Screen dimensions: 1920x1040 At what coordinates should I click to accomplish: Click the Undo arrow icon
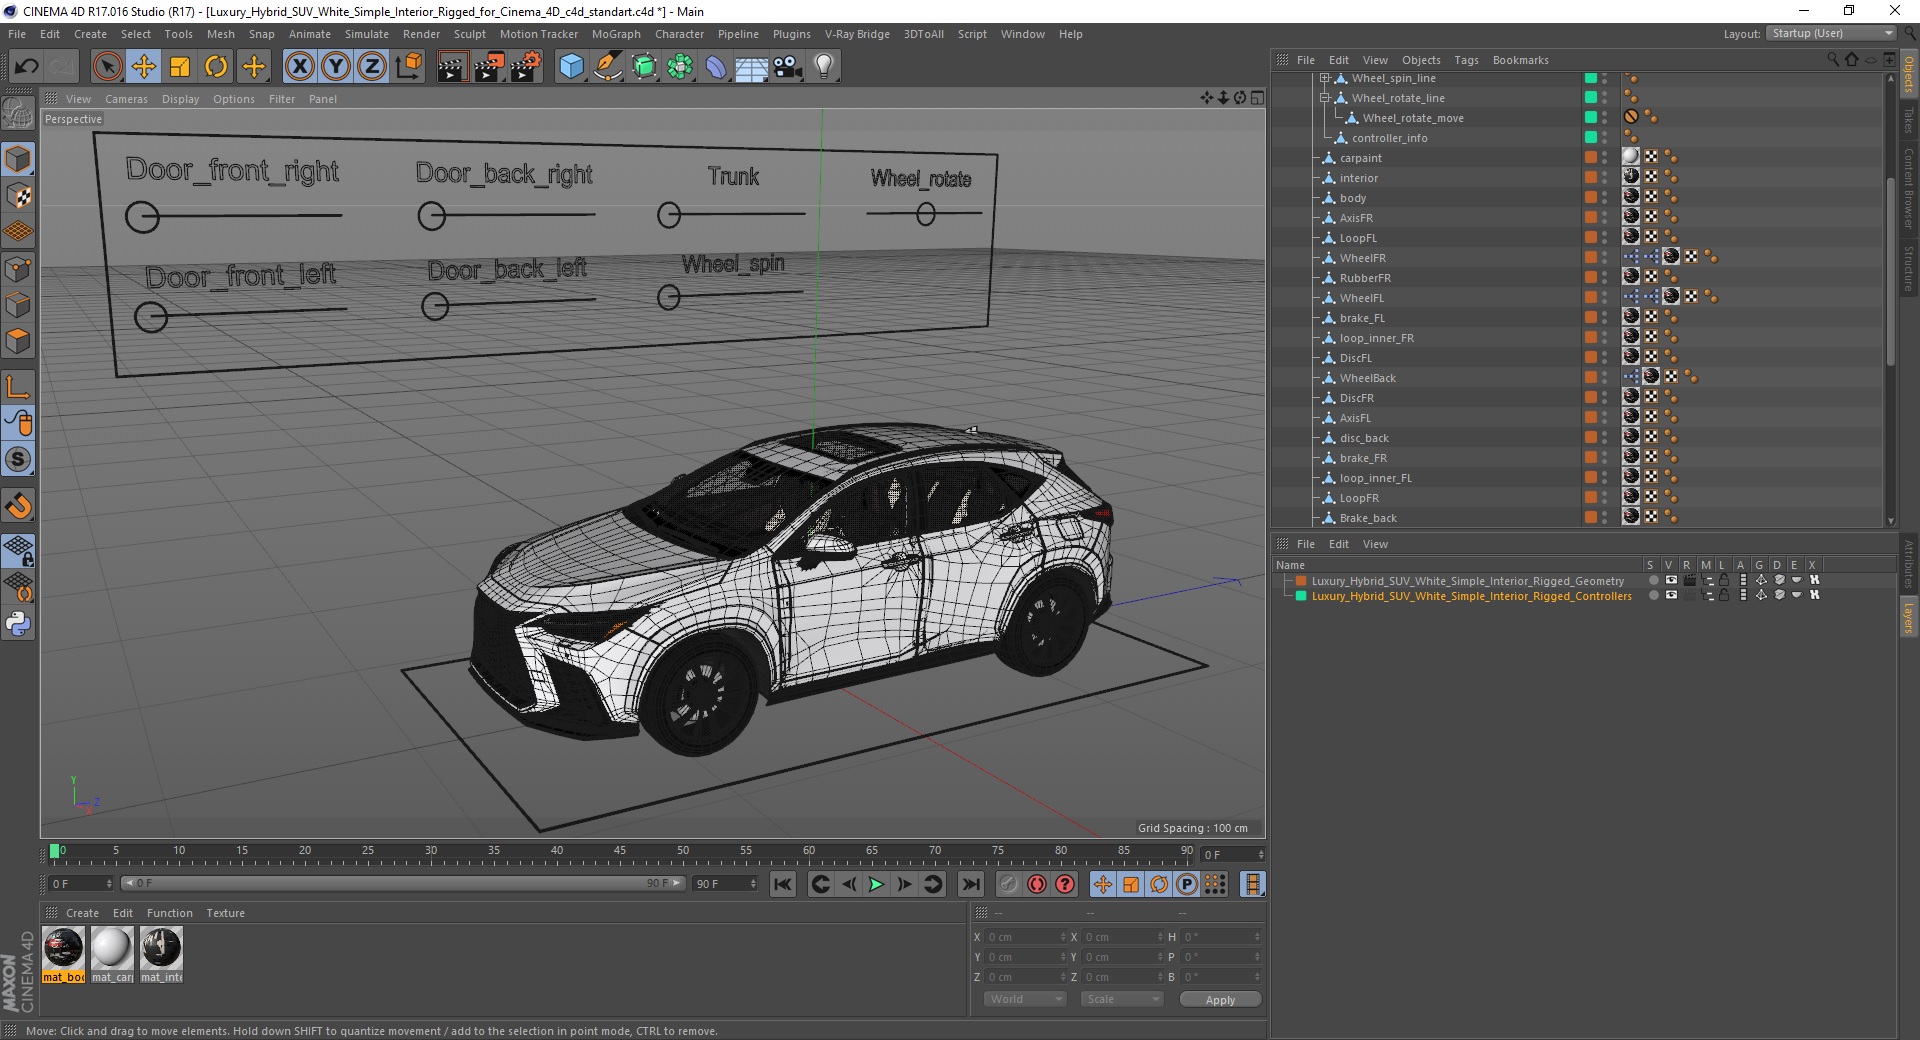tap(27, 67)
